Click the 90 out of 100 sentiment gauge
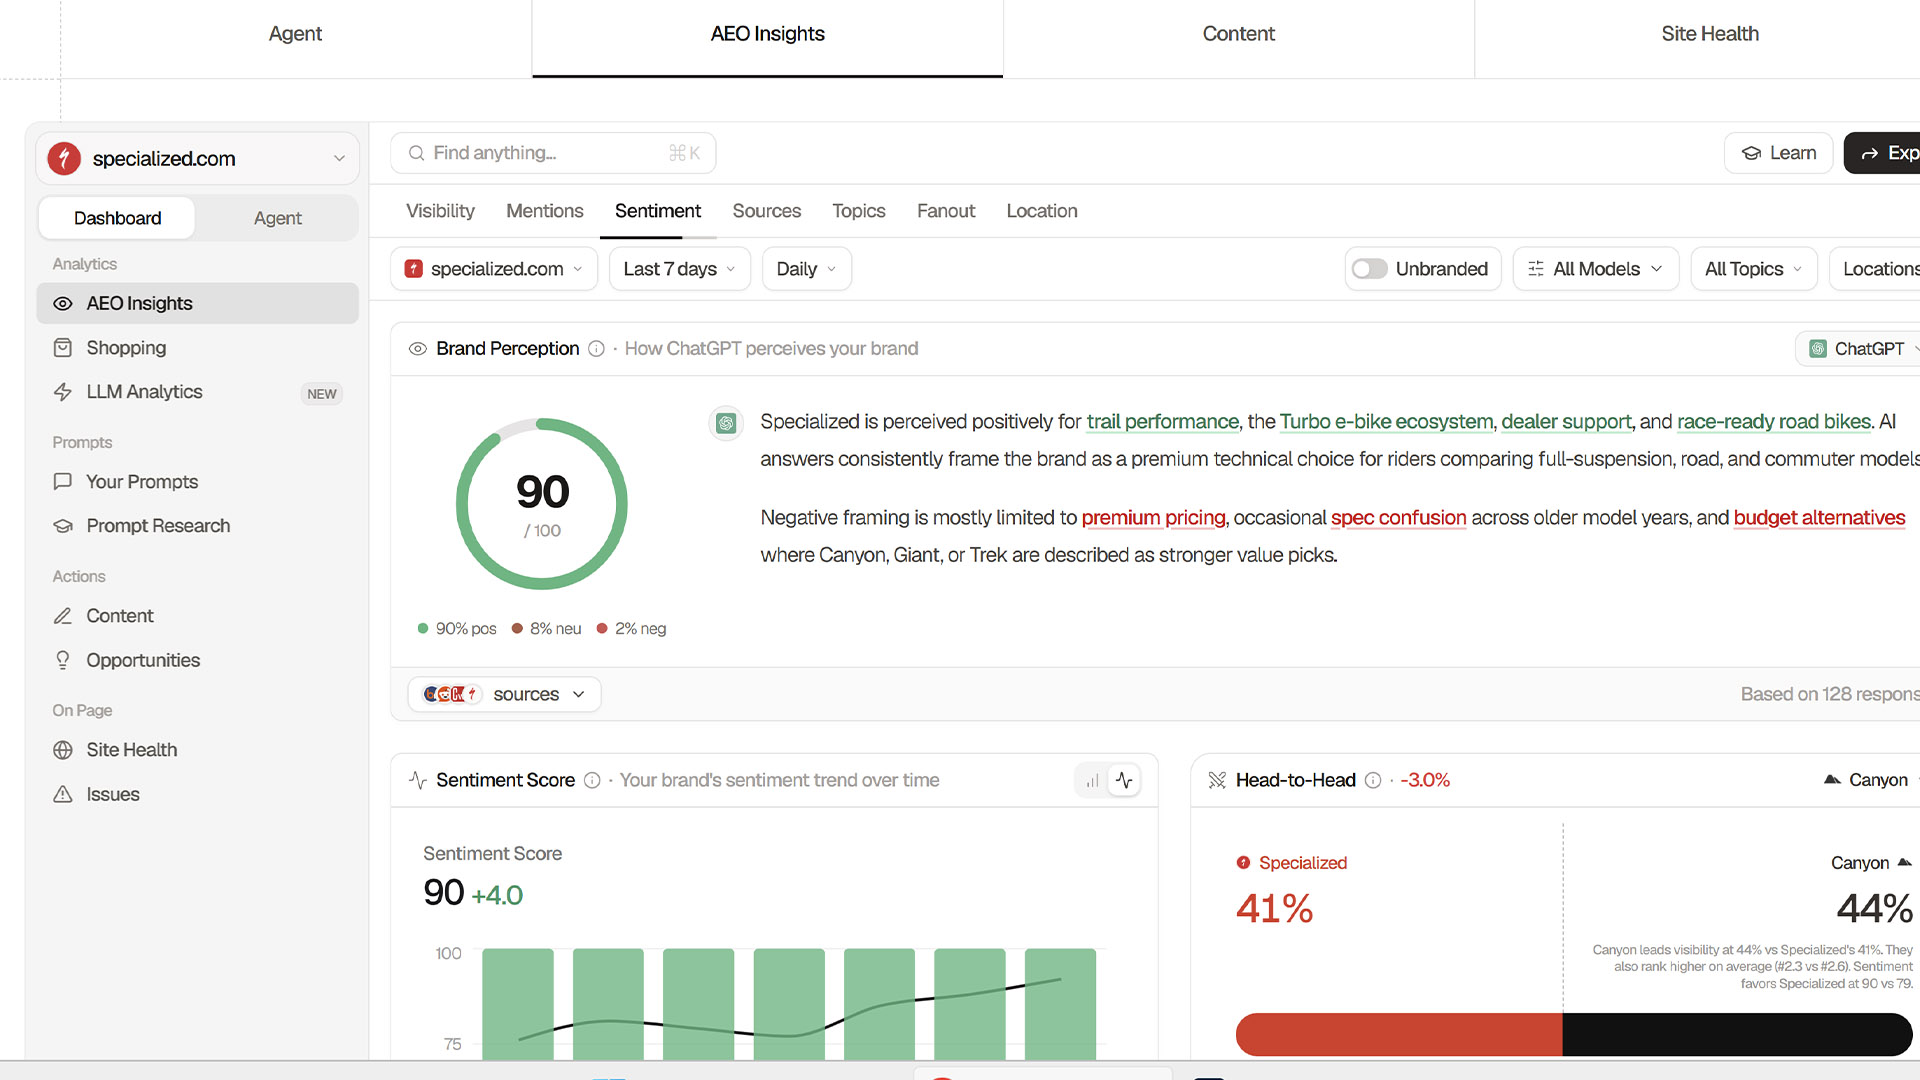Screen dimensions: 1920x1080 click(542, 504)
